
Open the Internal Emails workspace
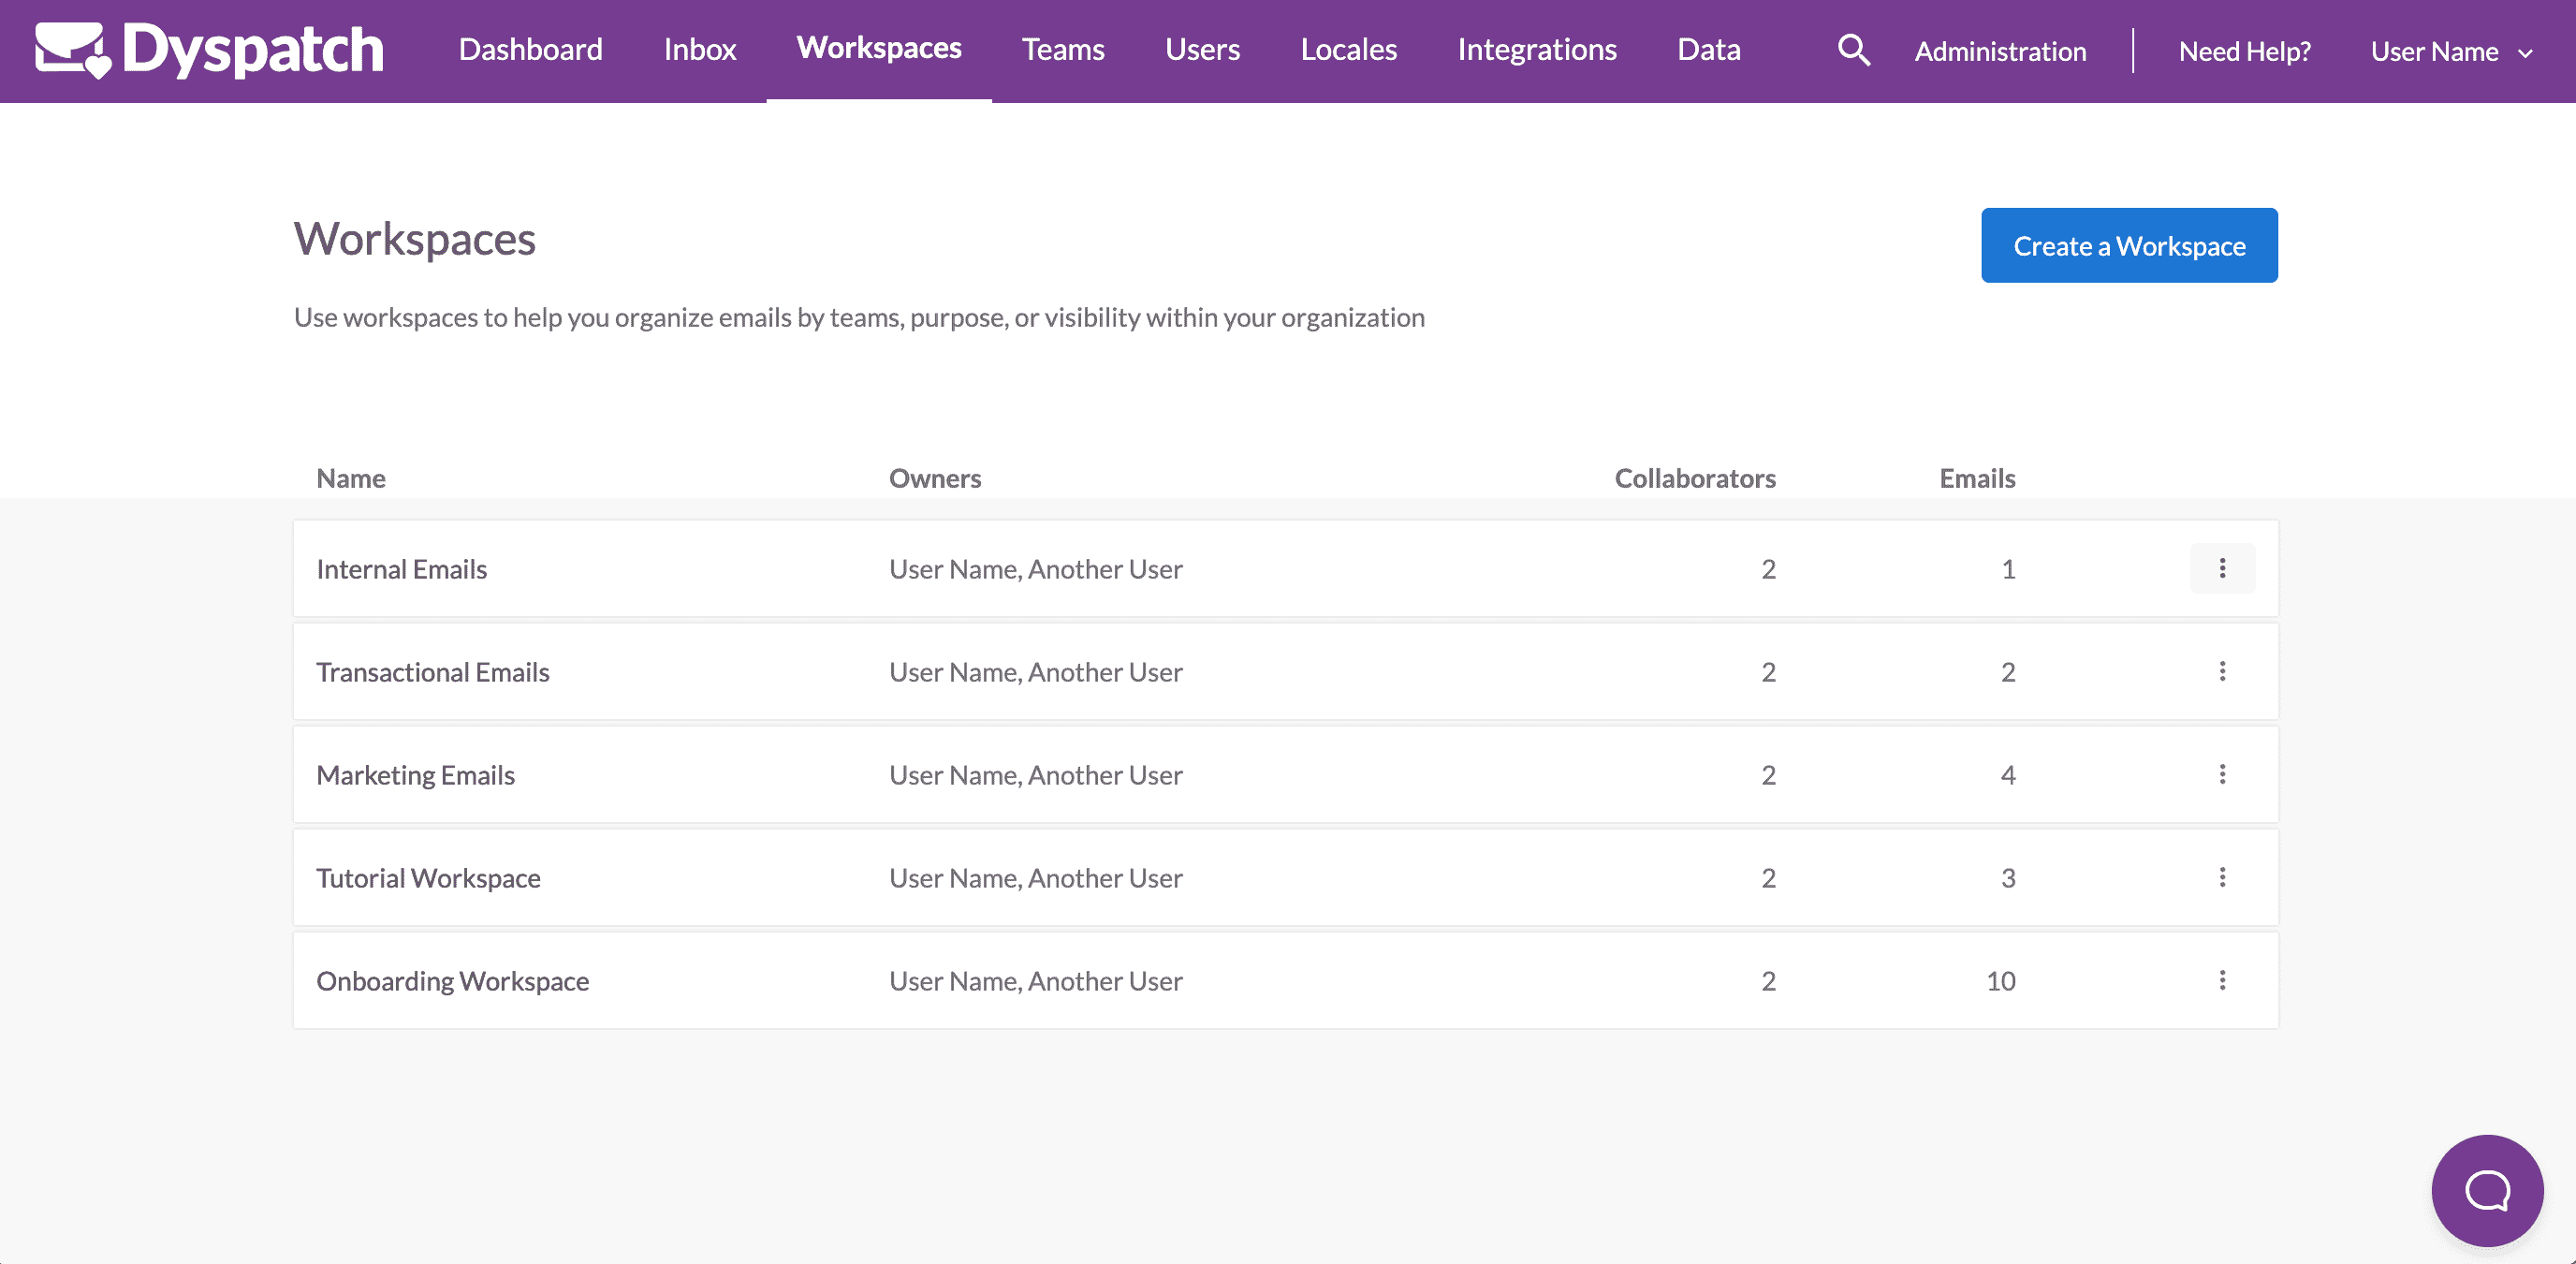coord(401,569)
